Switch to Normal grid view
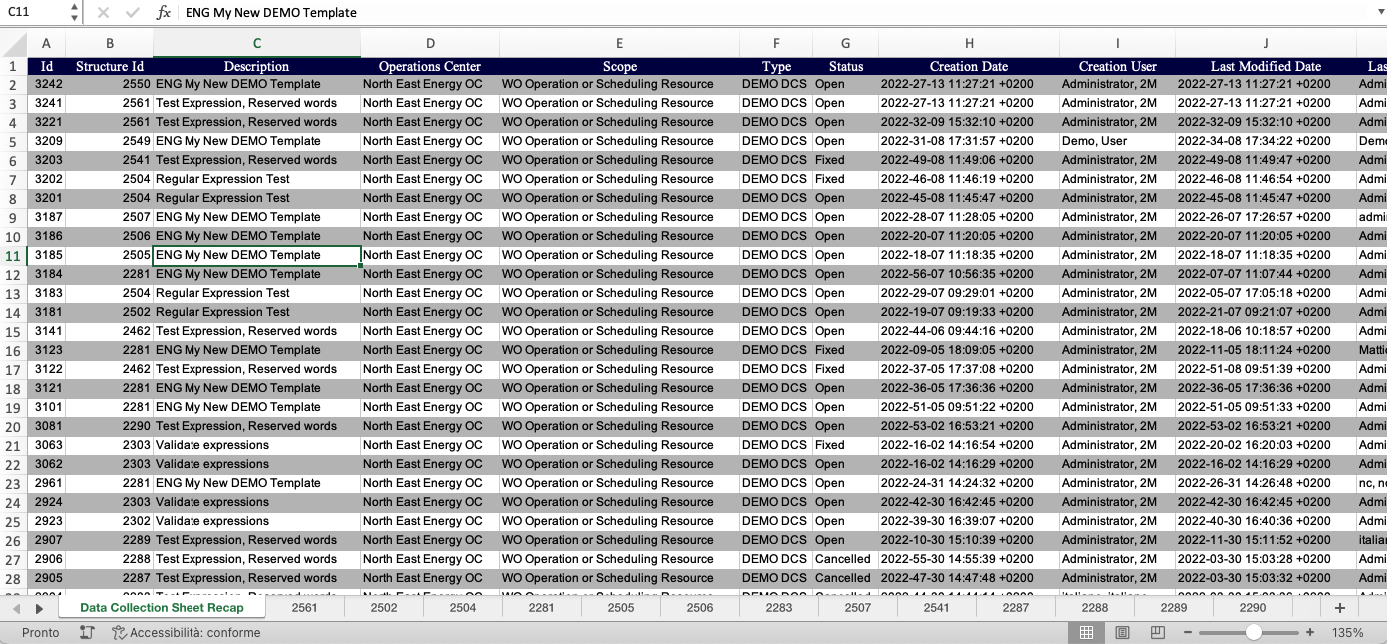The width and height of the screenshot is (1387, 644). [x=1085, y=633]
